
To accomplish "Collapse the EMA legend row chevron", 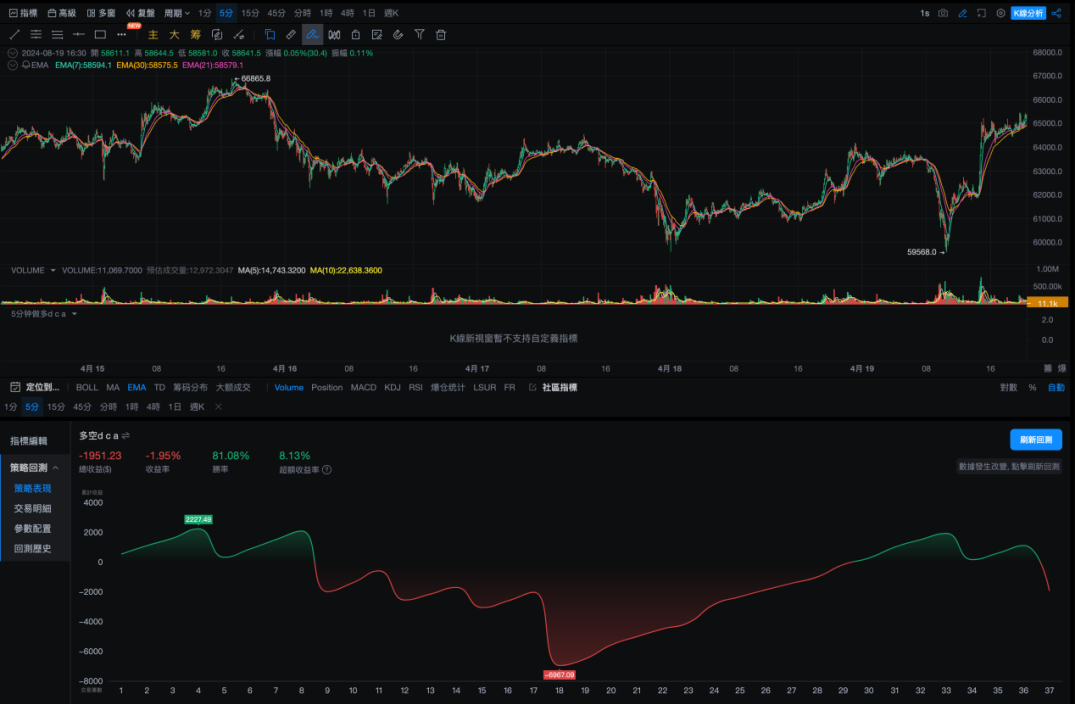I will [x=12, y=65].
